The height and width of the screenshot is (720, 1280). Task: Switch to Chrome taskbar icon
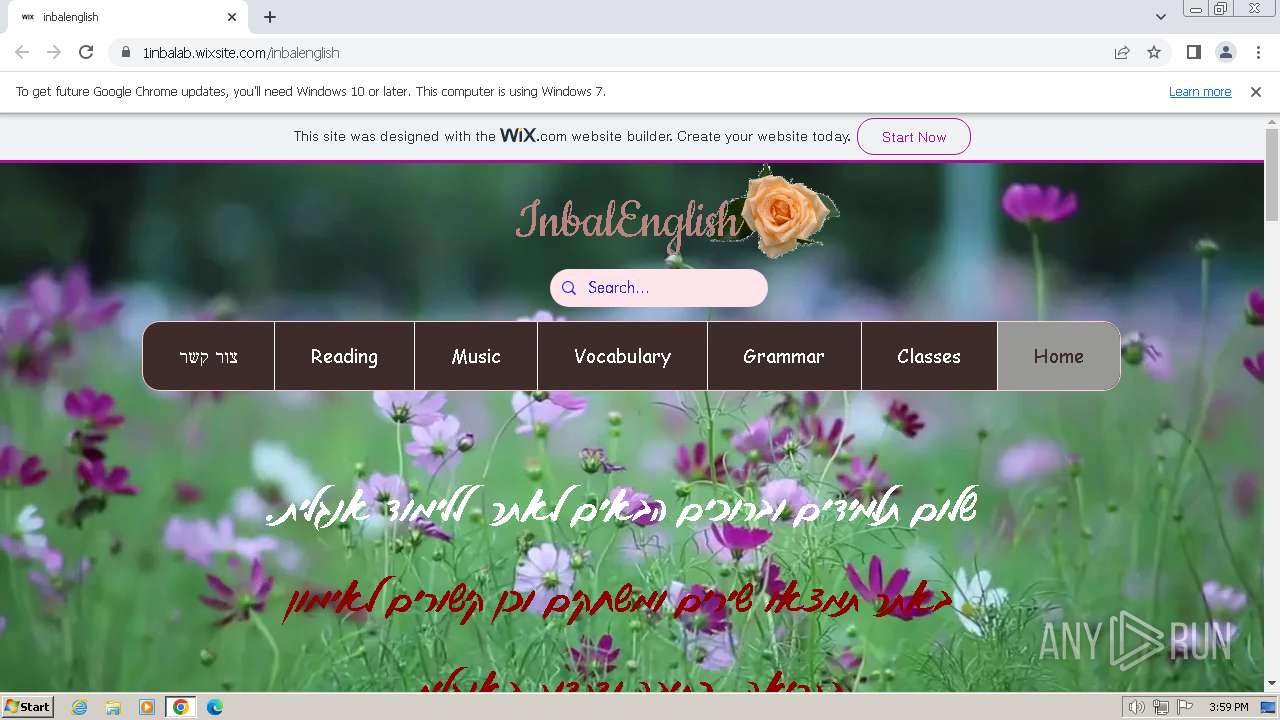[x=181, y=707]
